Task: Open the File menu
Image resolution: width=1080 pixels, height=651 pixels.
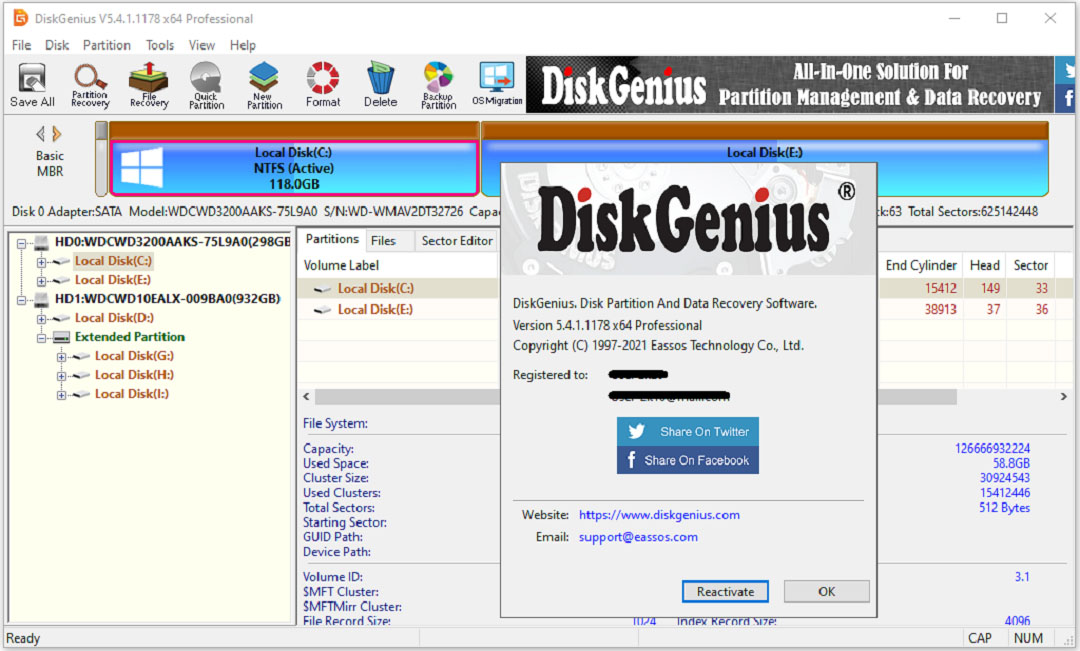Action: (x=21, y=45)
